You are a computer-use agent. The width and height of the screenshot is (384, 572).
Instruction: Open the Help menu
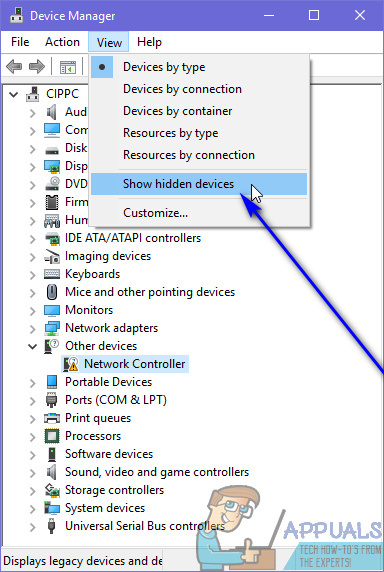(149, 42)
